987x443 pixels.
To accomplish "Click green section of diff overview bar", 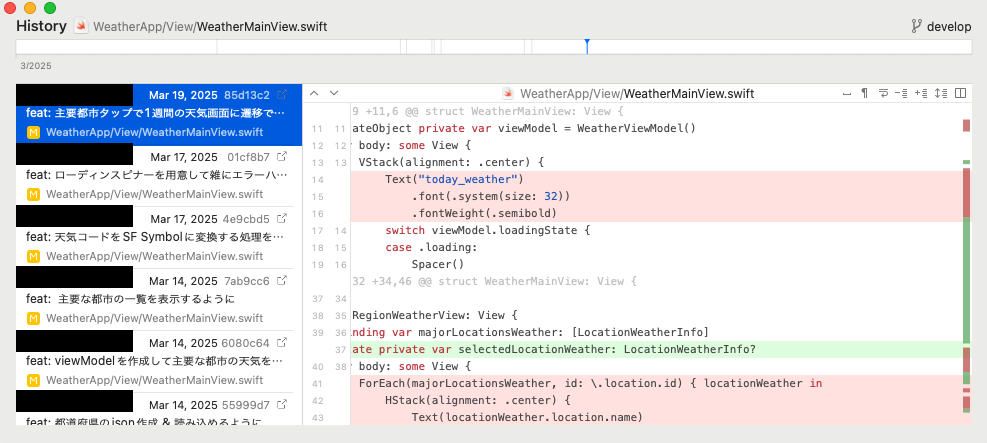I will 966,280.
